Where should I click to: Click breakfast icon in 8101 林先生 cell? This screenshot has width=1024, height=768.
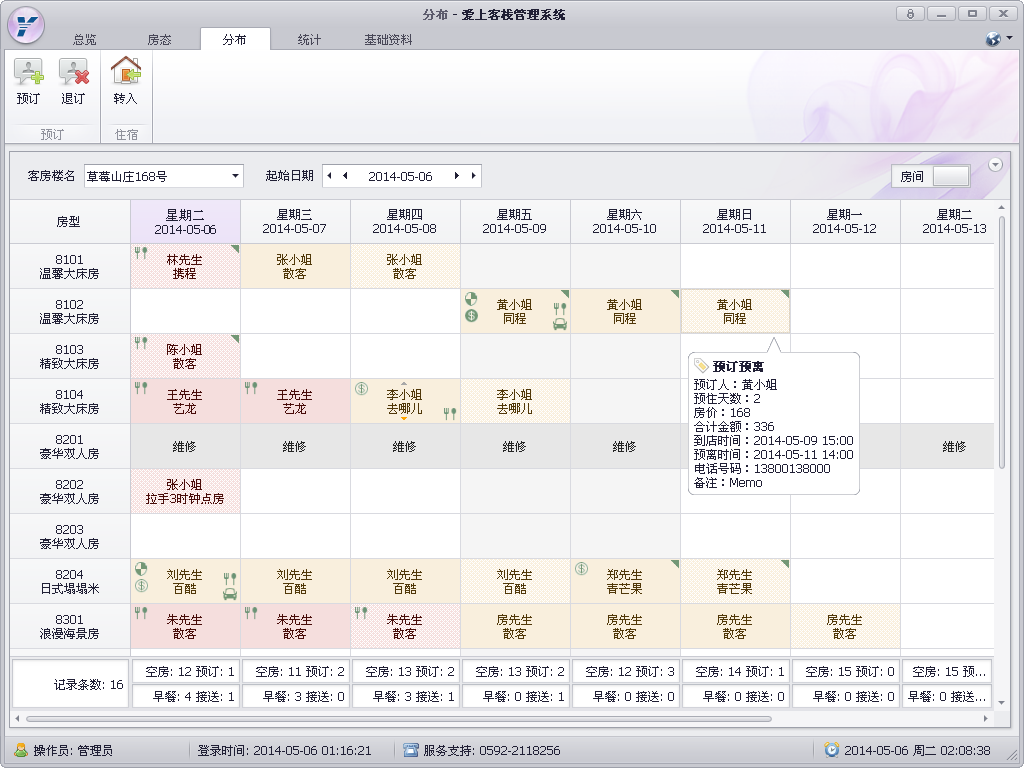point(141,254)
